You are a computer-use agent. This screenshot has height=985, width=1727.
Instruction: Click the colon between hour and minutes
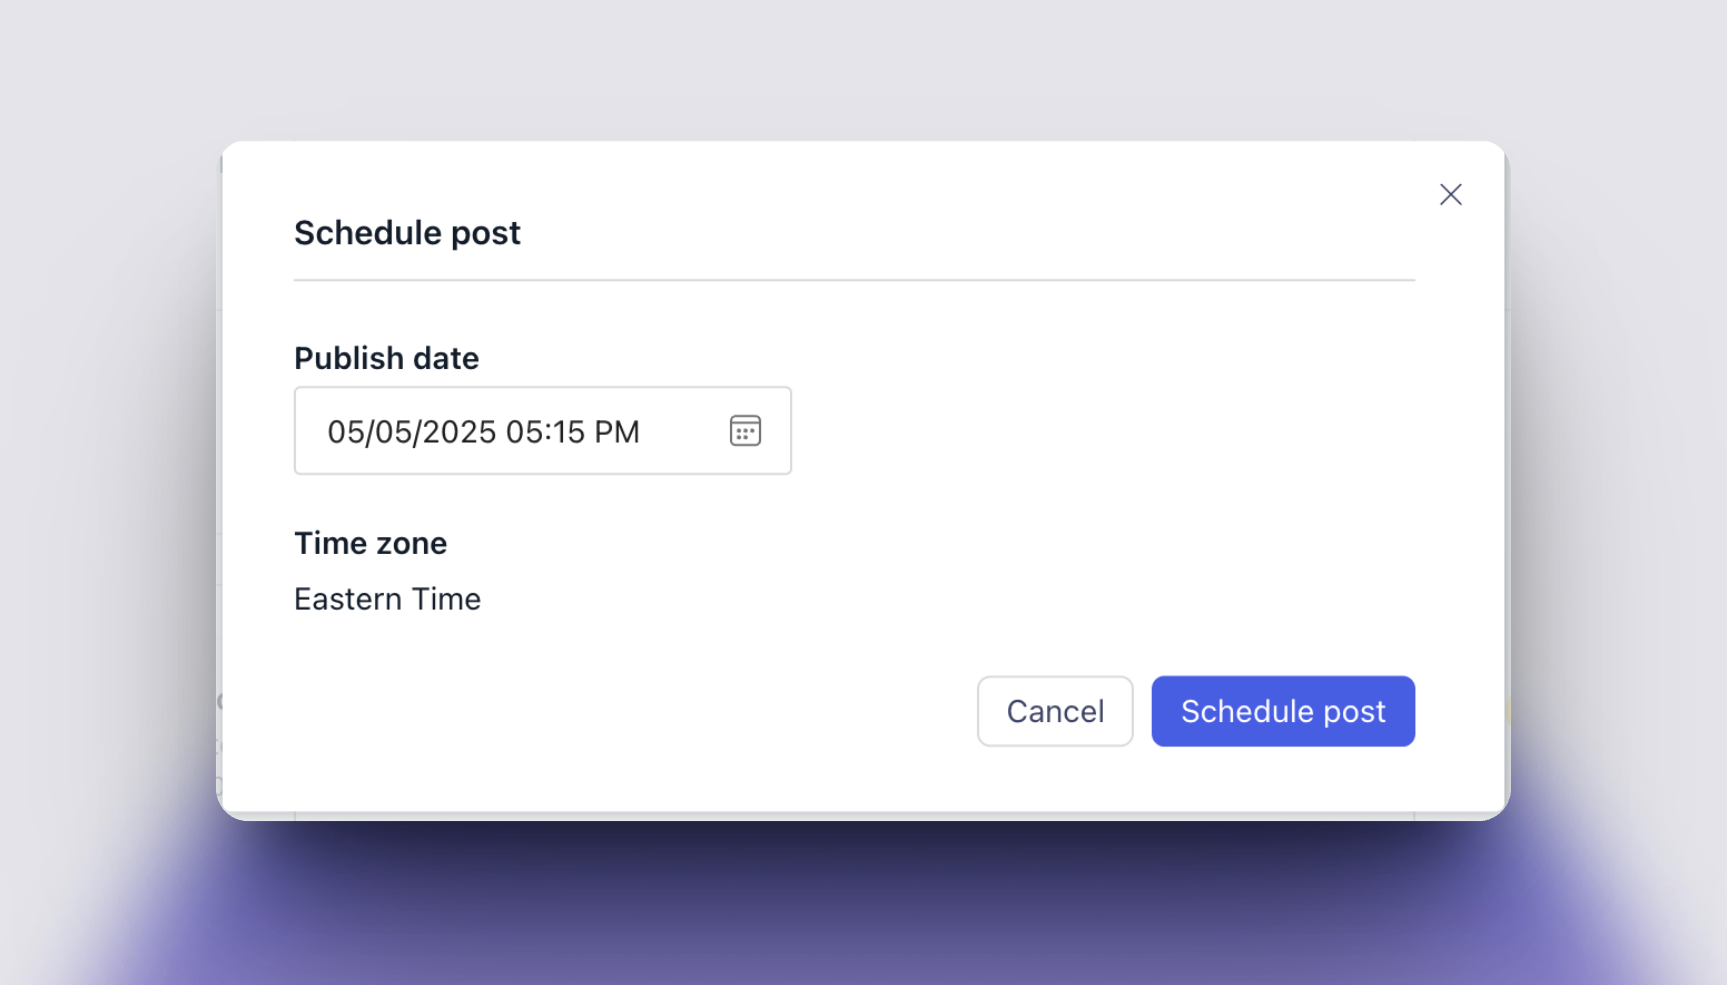pyautogui.click(x=547, y=432)
